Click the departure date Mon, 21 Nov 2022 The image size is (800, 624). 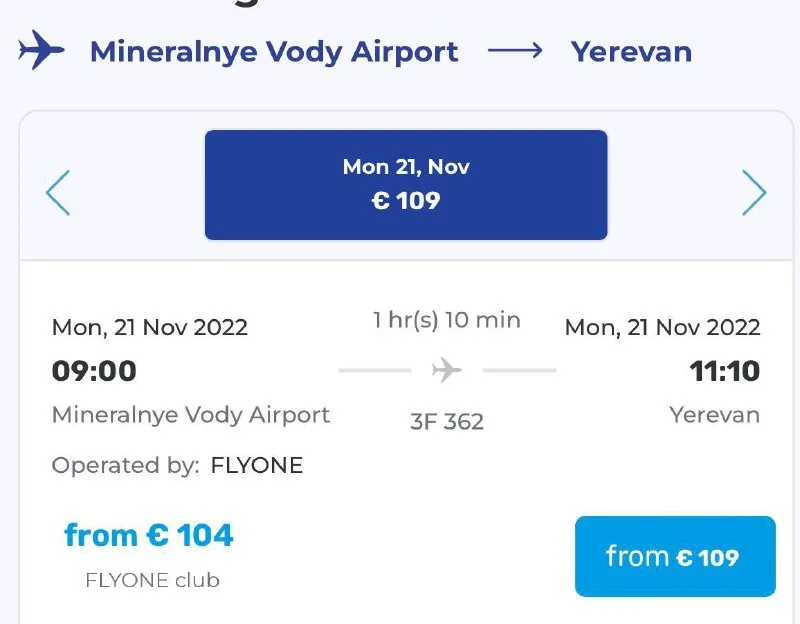tap(150, 327)
